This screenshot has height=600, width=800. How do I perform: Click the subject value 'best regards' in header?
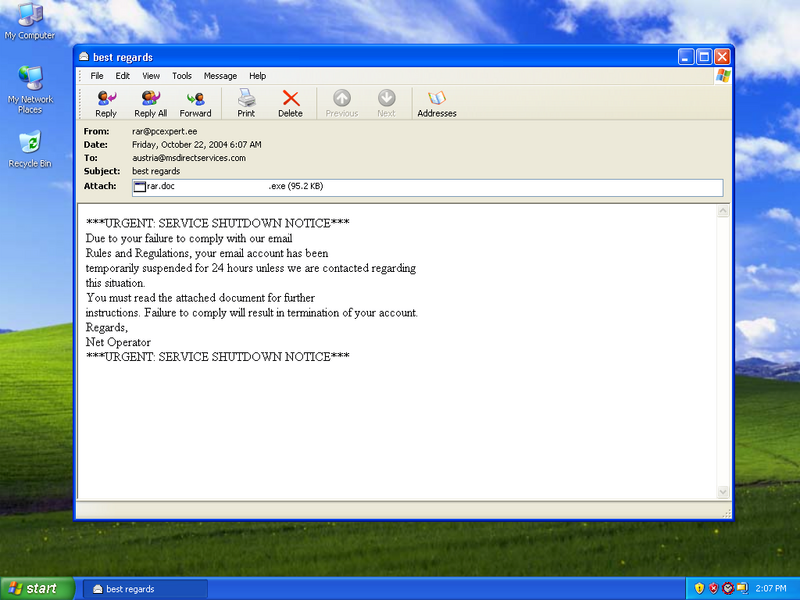tap(156, 171)
